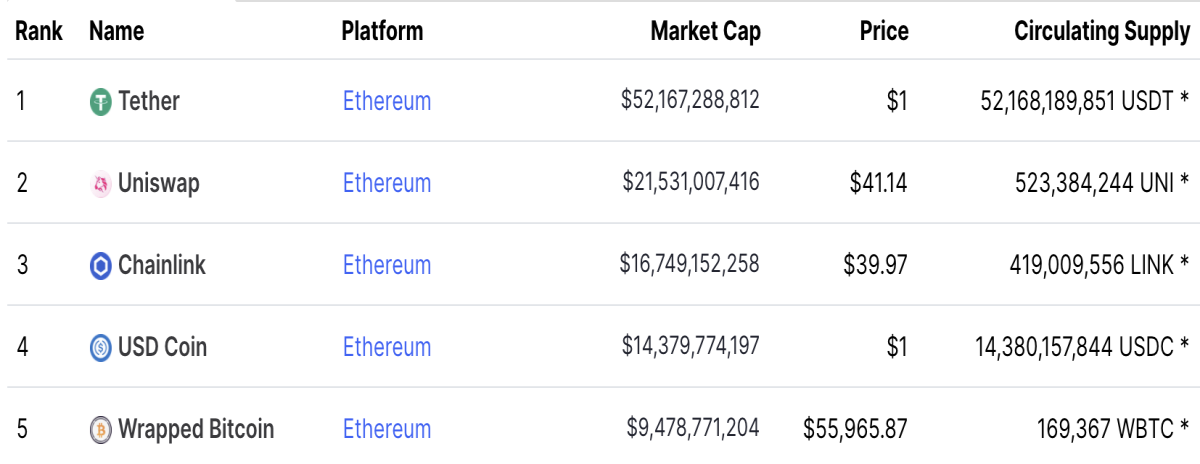Open the Uniswap token name
This screenshot has width=1200, height=464.
click(159, 183)
